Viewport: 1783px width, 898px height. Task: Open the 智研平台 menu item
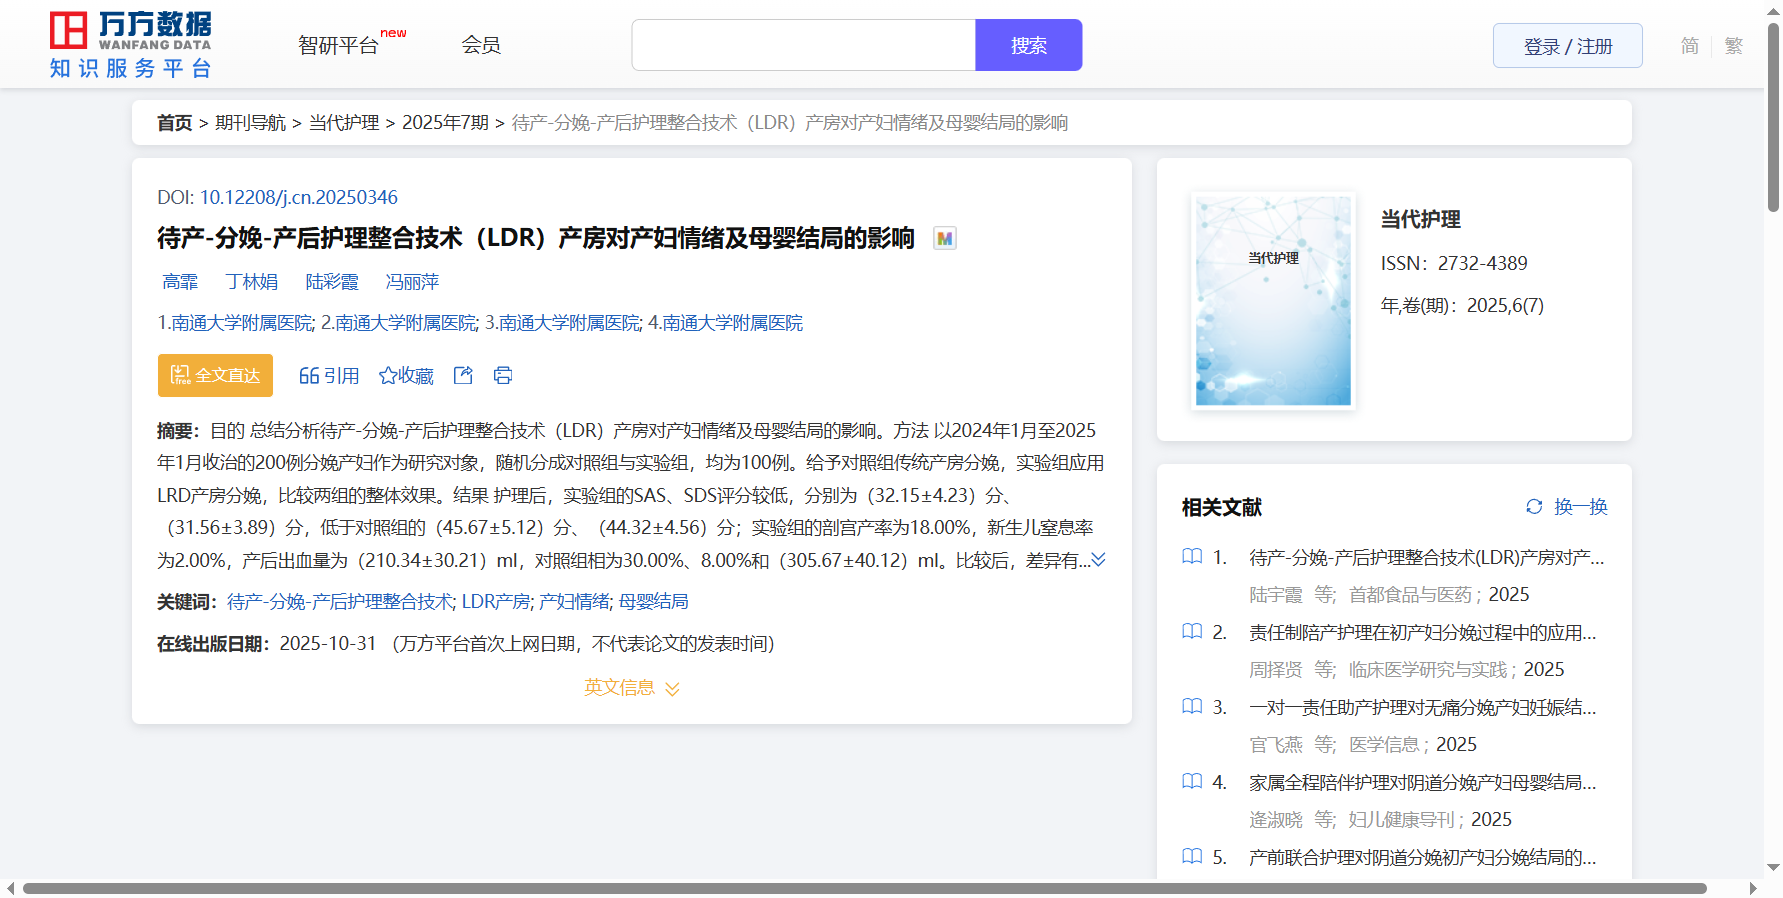click(x=339, y=45)
